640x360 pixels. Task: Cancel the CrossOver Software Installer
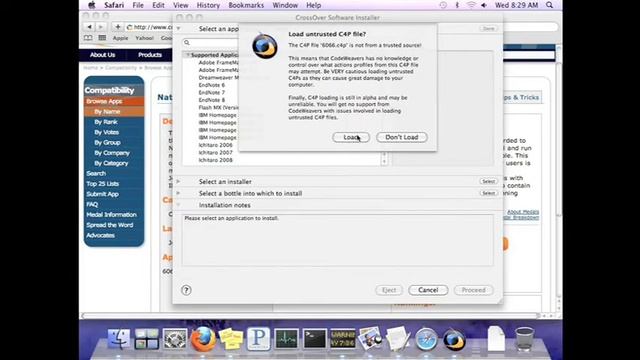428,290
